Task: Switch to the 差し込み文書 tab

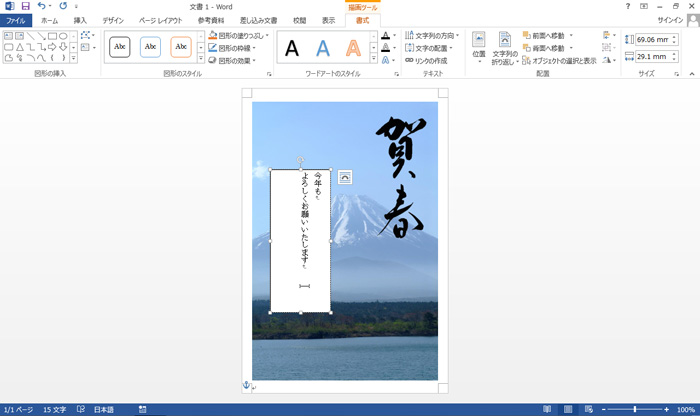Action: (x=258, y=21)
